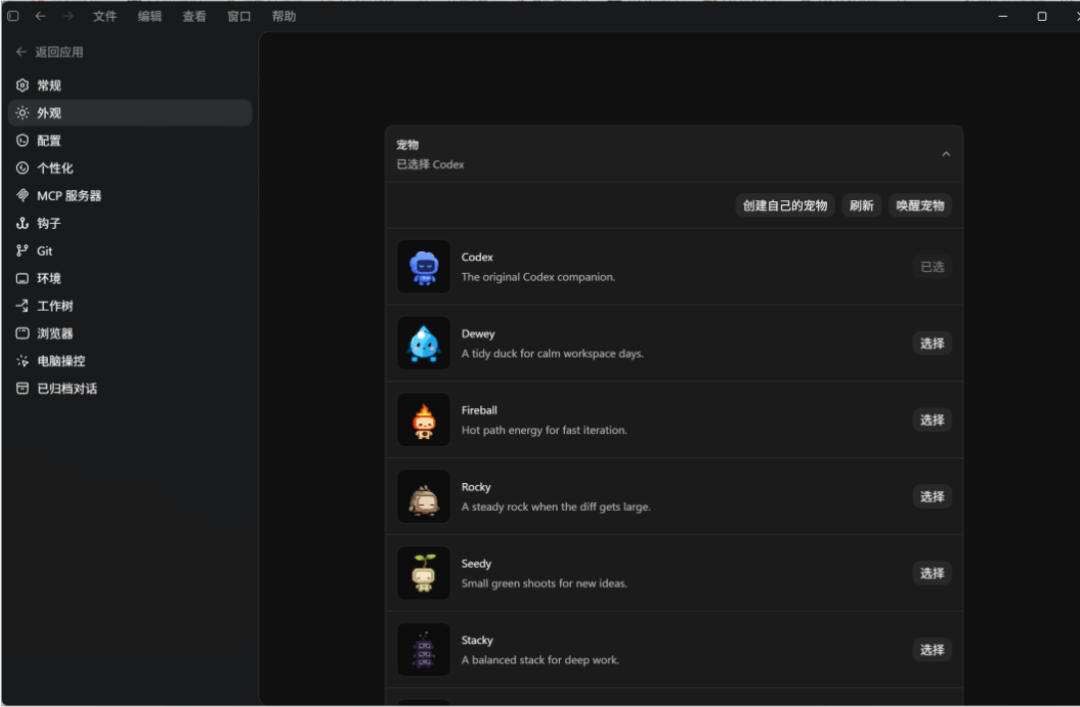The height and width of the screenshot is (707, 1080).
Task: Click the Seedy pet thumbnail
Action: (424, 573)
